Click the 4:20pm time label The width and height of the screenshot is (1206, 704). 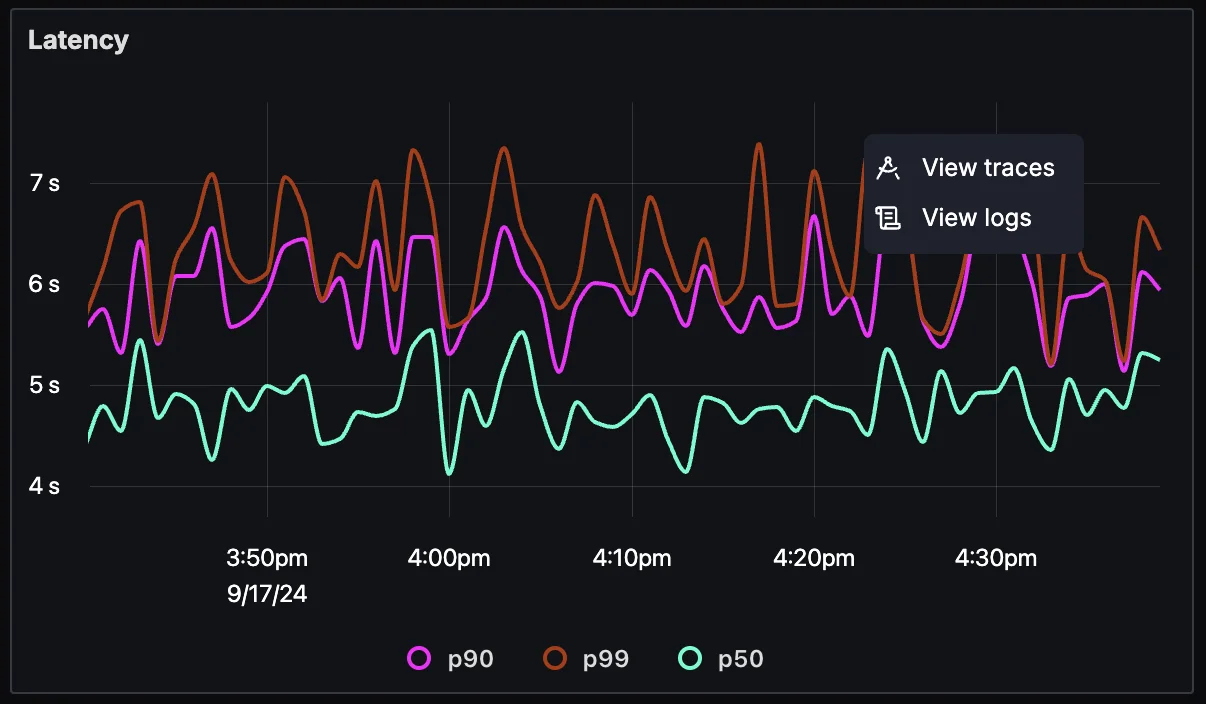pyautogui.click(x=814, y=558)
